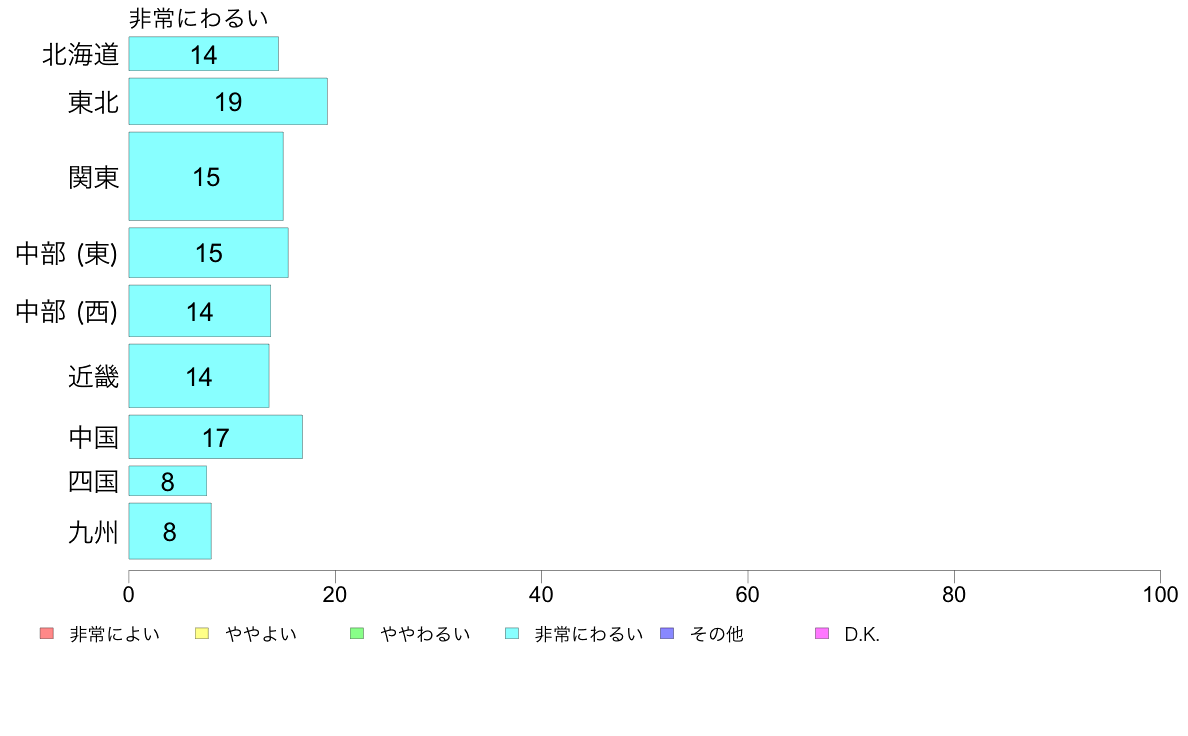This screenshot has width=1188, height=736.
Task: Click the cyan 非常にわるい legend swatch
Action: [x=512, y=634]
